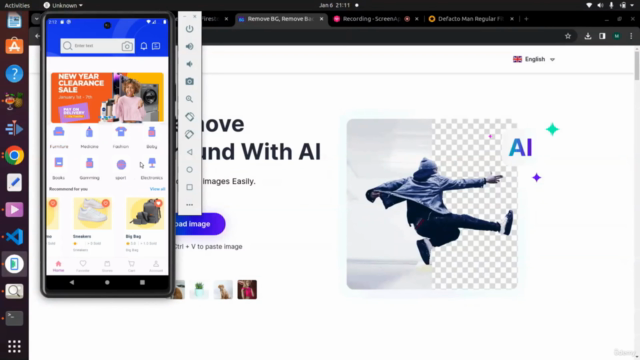Select the Electronics category

[152, 168]
